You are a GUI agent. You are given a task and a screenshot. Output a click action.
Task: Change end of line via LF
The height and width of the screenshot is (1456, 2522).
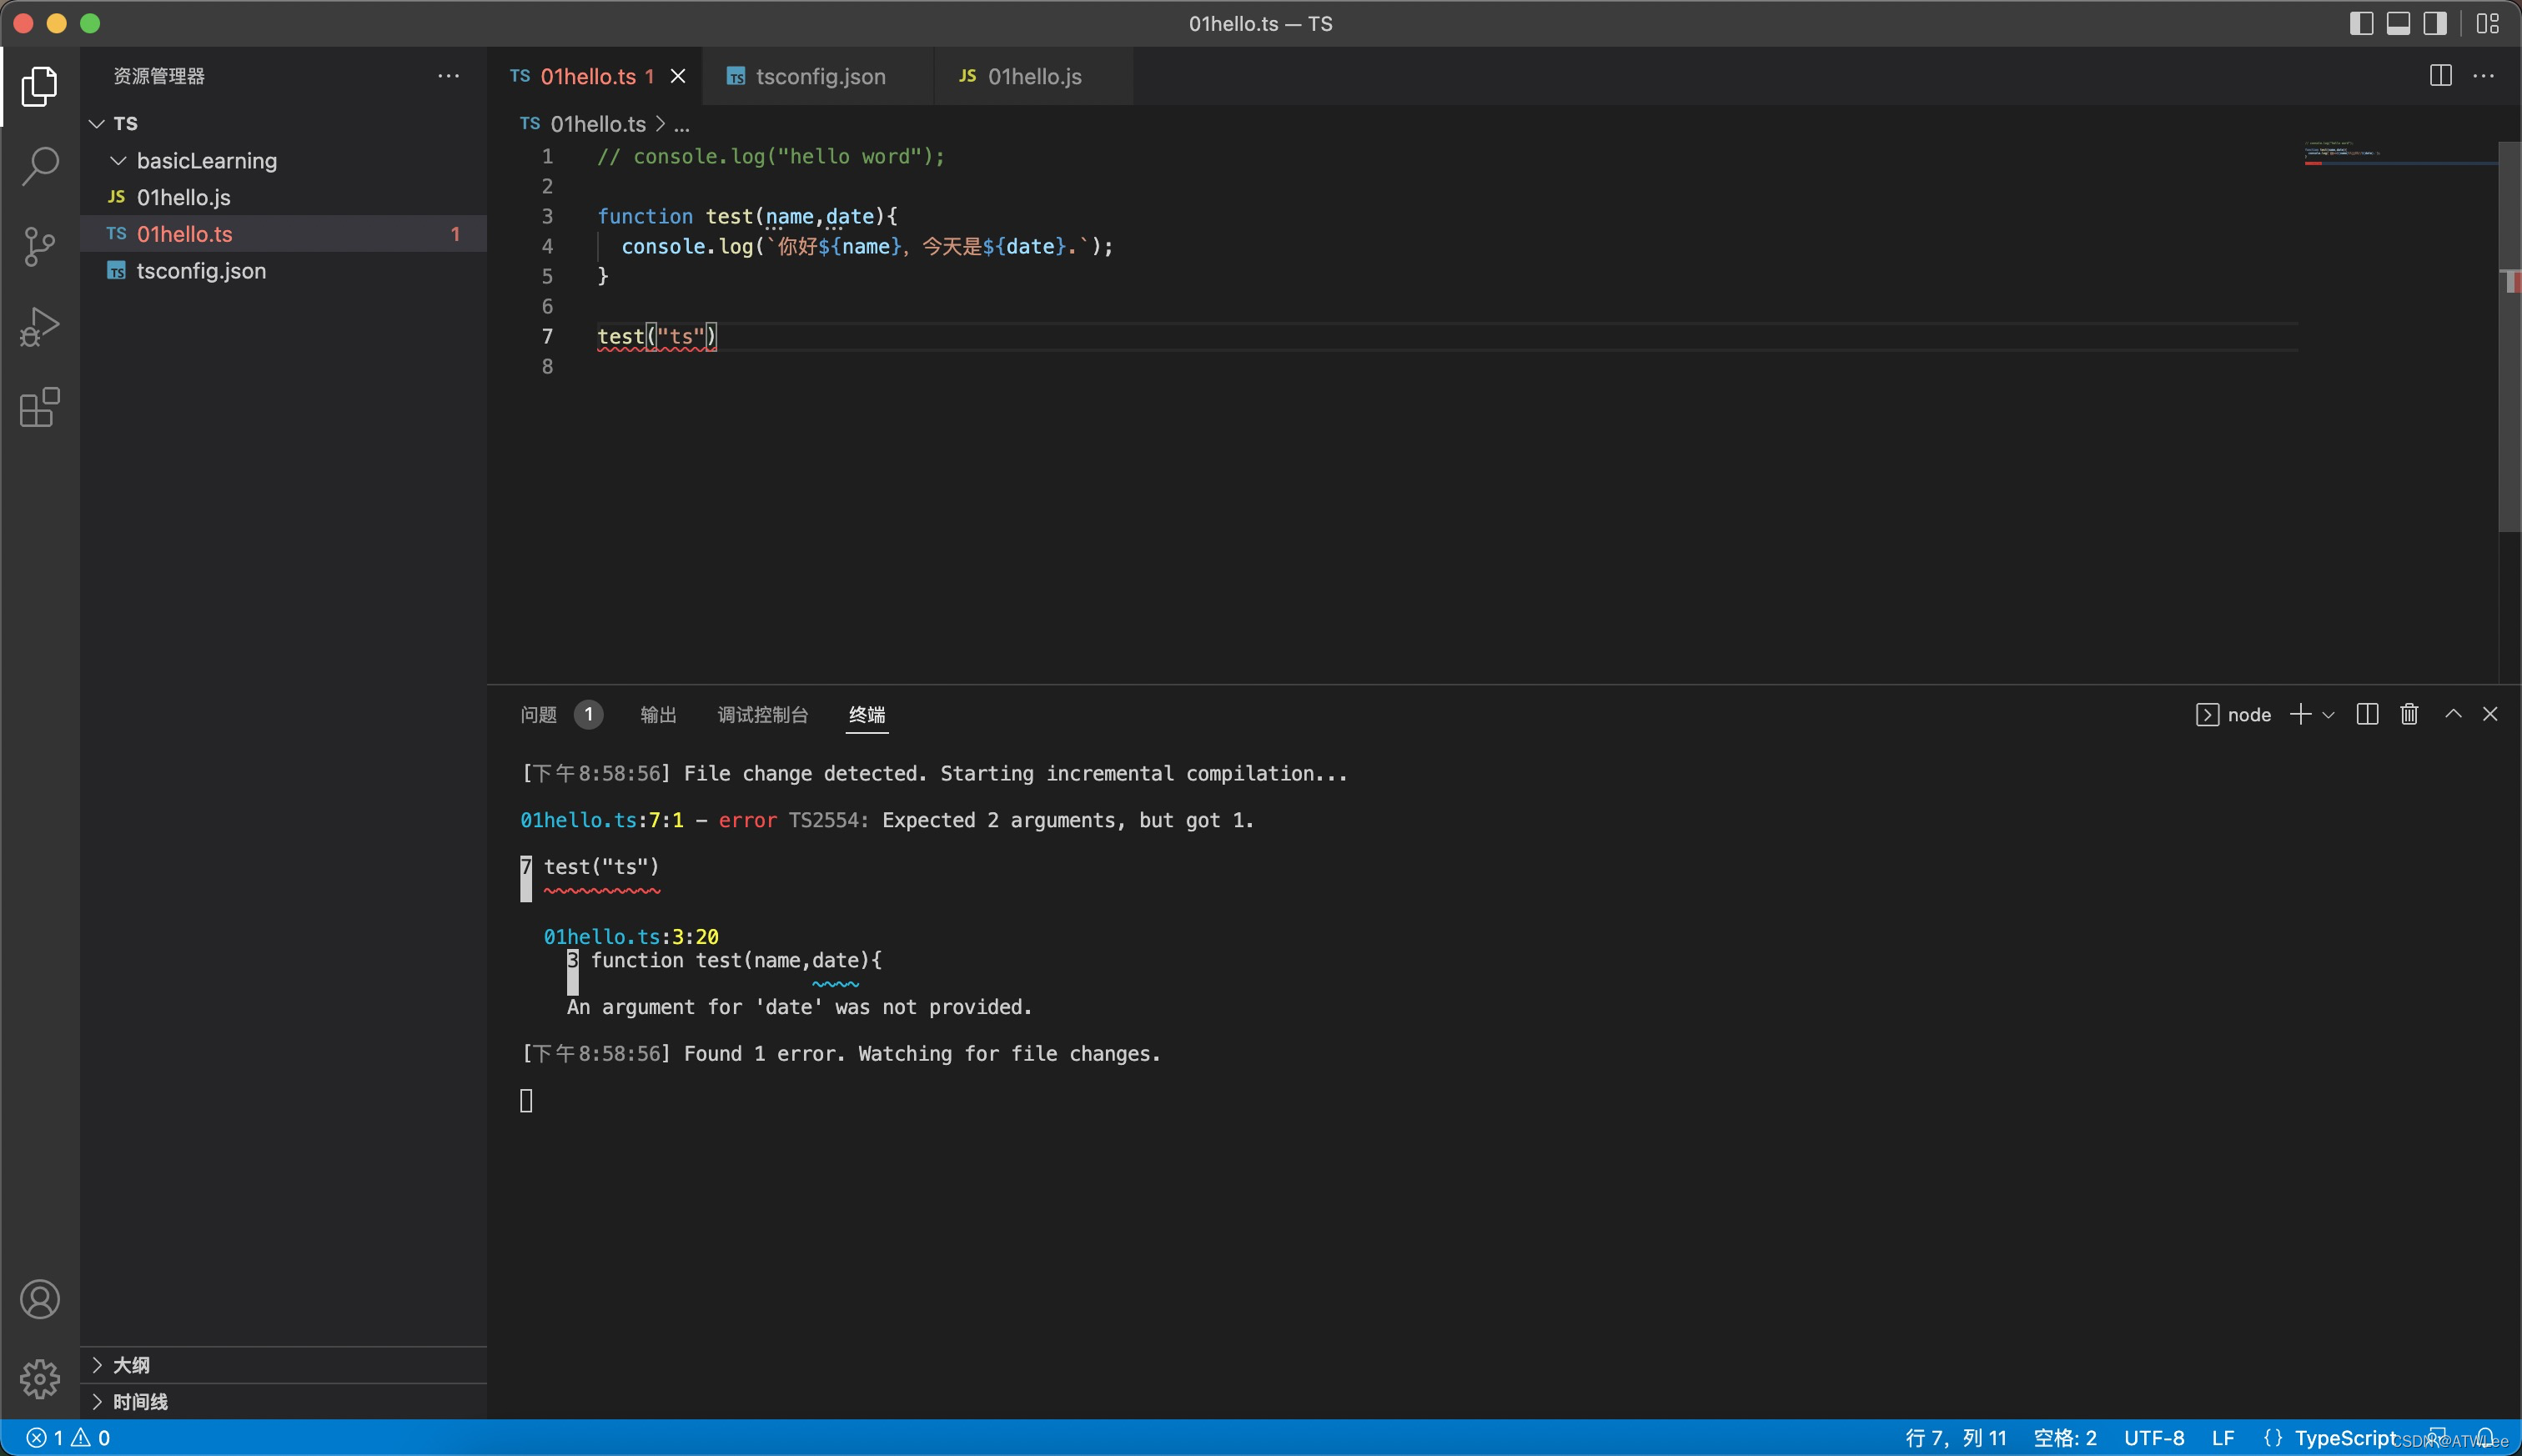(x=2223, y=1438)
